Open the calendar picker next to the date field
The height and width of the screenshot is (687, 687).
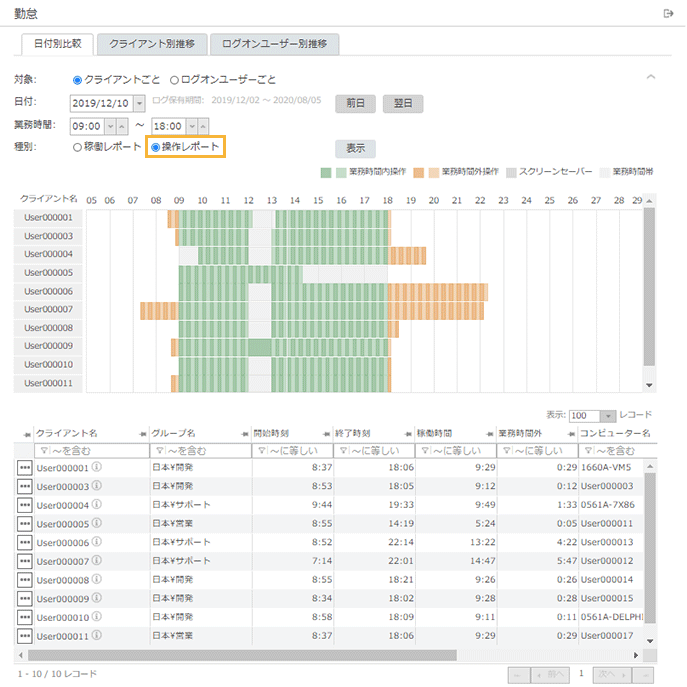(x=139, y=103)
